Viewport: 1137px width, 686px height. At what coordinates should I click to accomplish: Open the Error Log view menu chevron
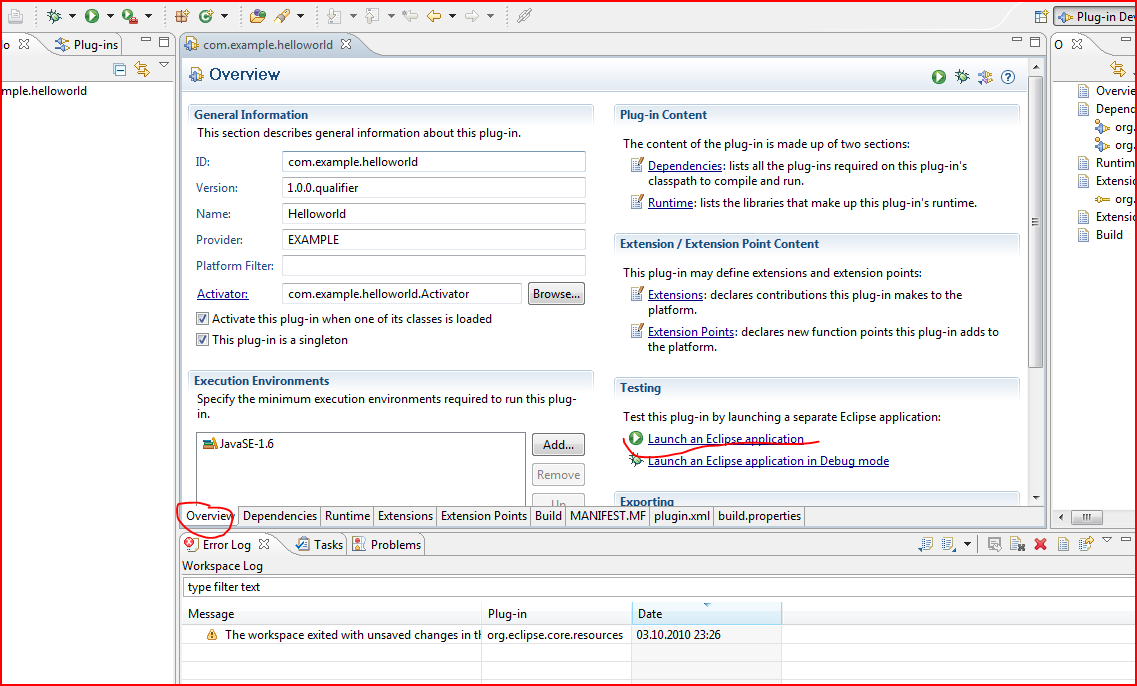click(1107, 541)
